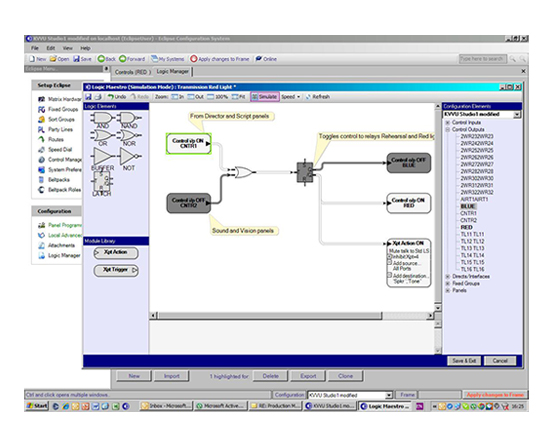
Task: Open Fixed Groups setup item
Action: (58, 109)
